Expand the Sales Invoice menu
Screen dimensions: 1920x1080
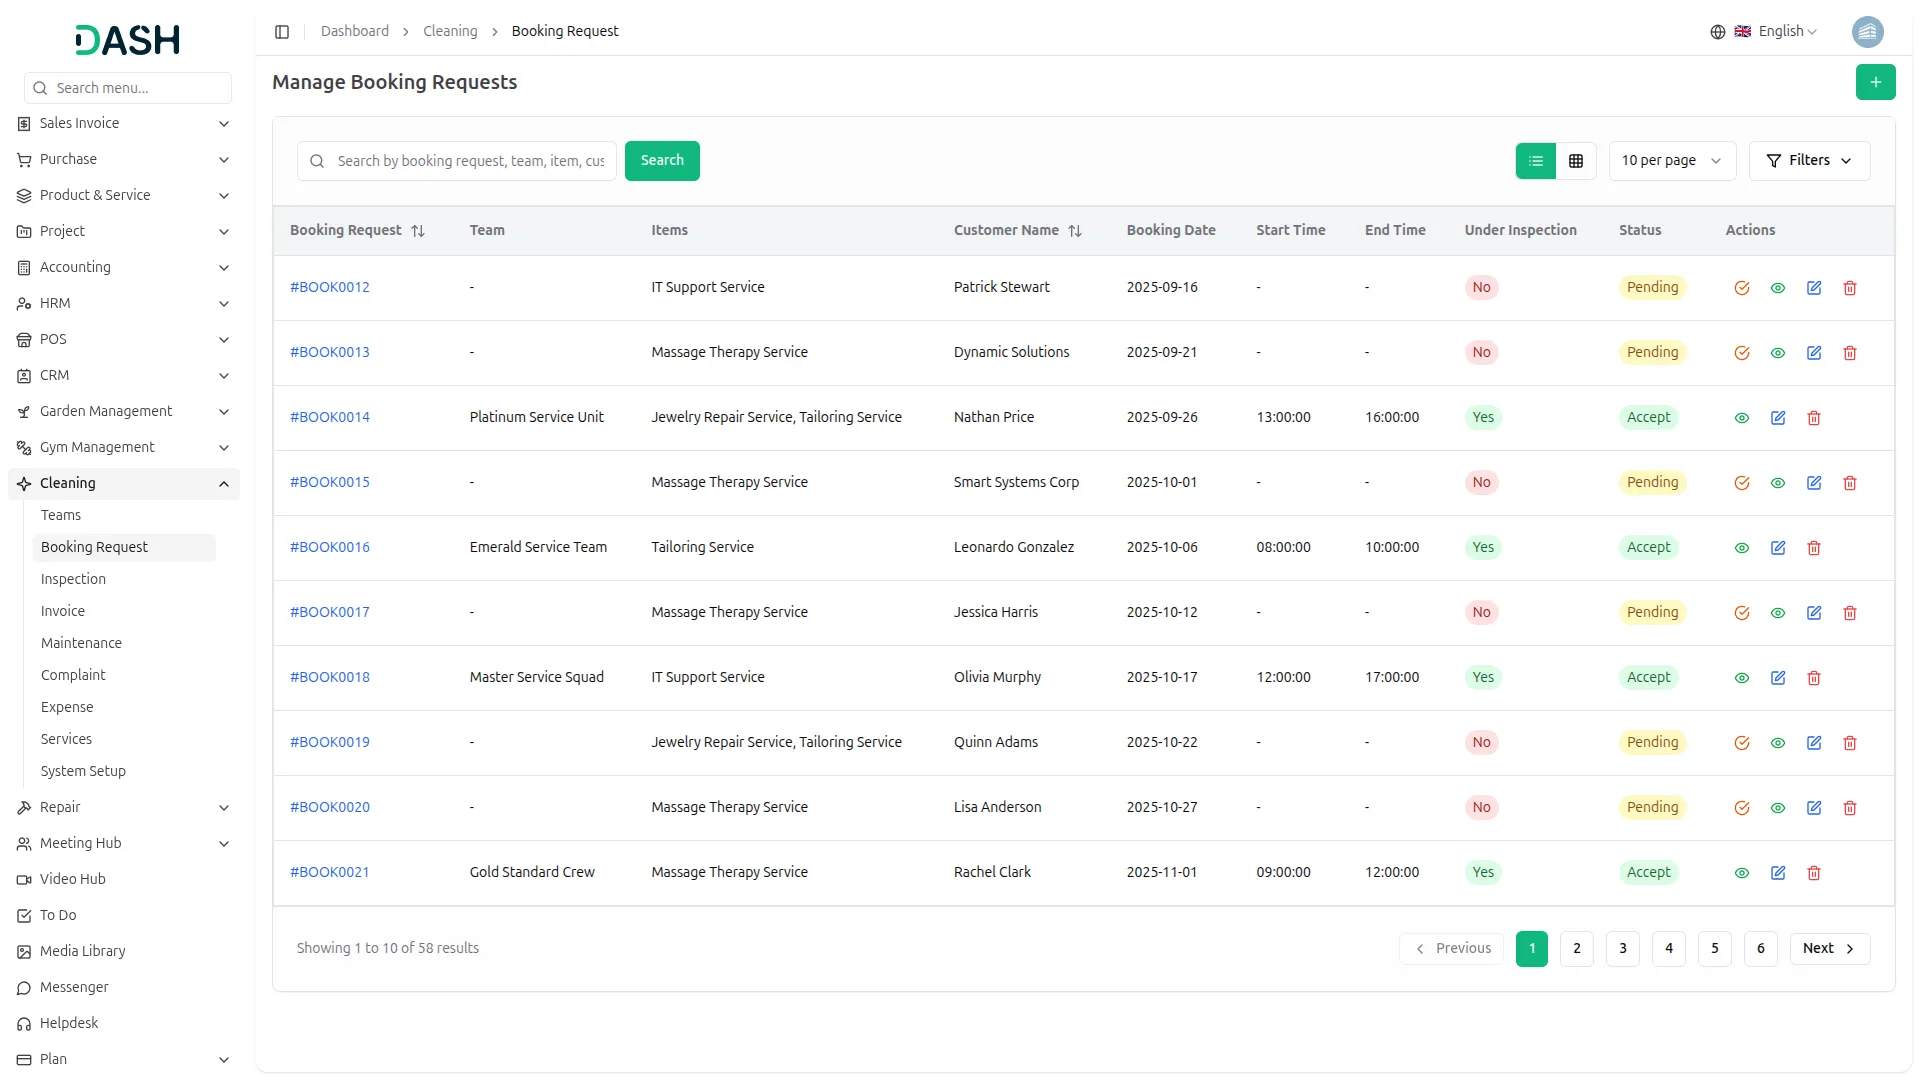point(124,124)
